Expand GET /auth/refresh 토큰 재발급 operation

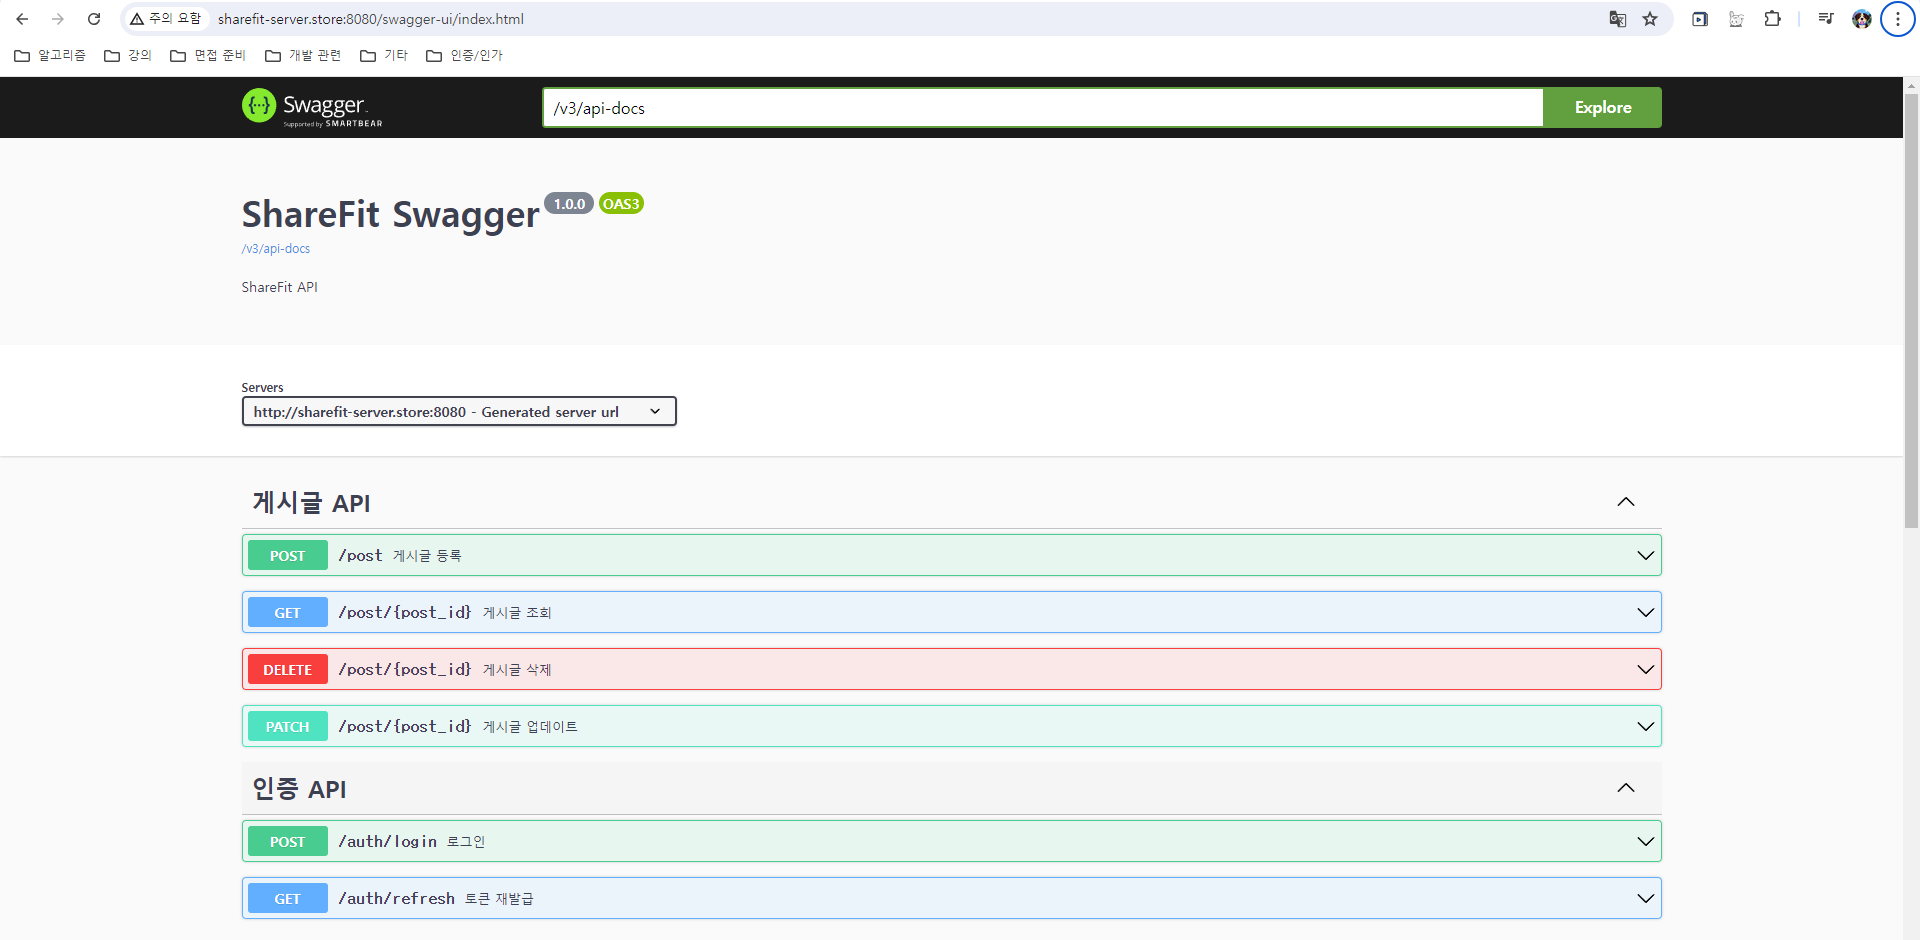click(x=951, y=898)
